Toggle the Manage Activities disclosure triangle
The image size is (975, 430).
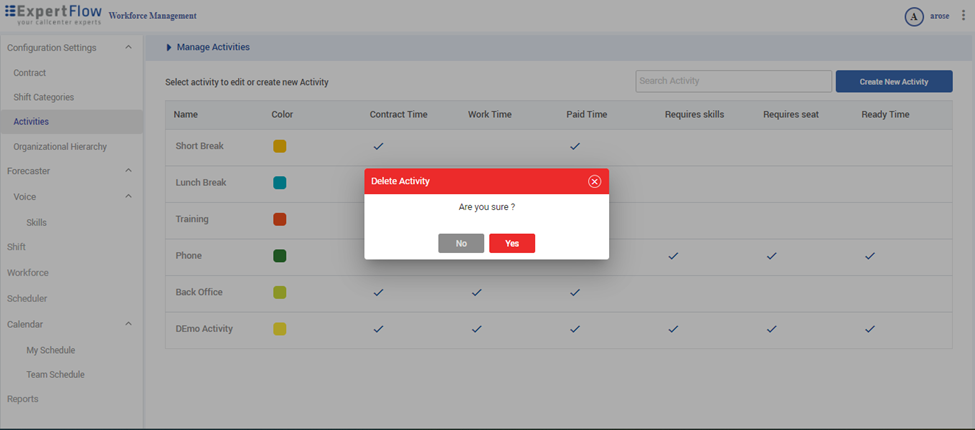click(169, 47)
